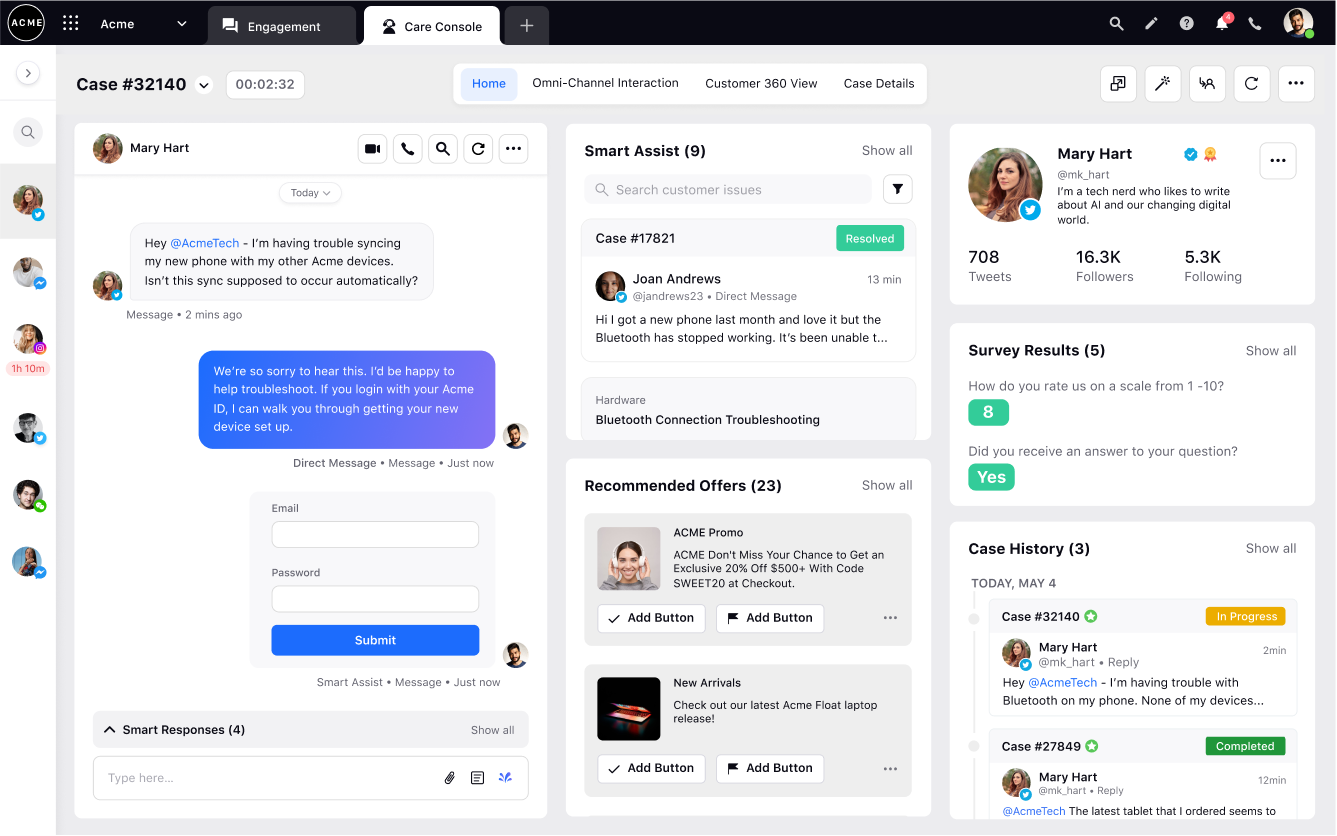Open the Instagram conversation marked 1h 10m
Viewport: 1337px width, 836px height.
(28, 340)
